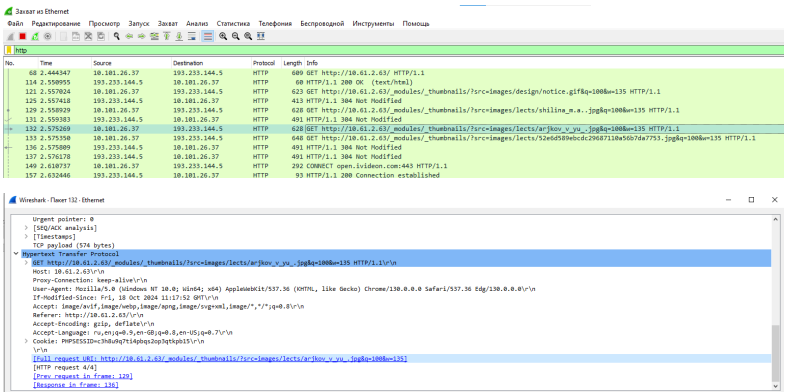The width and height of the screenshot is (785, 392).
Task: Collapse the Hypertext Transfer Protocol section
Action: coord(17,254)
